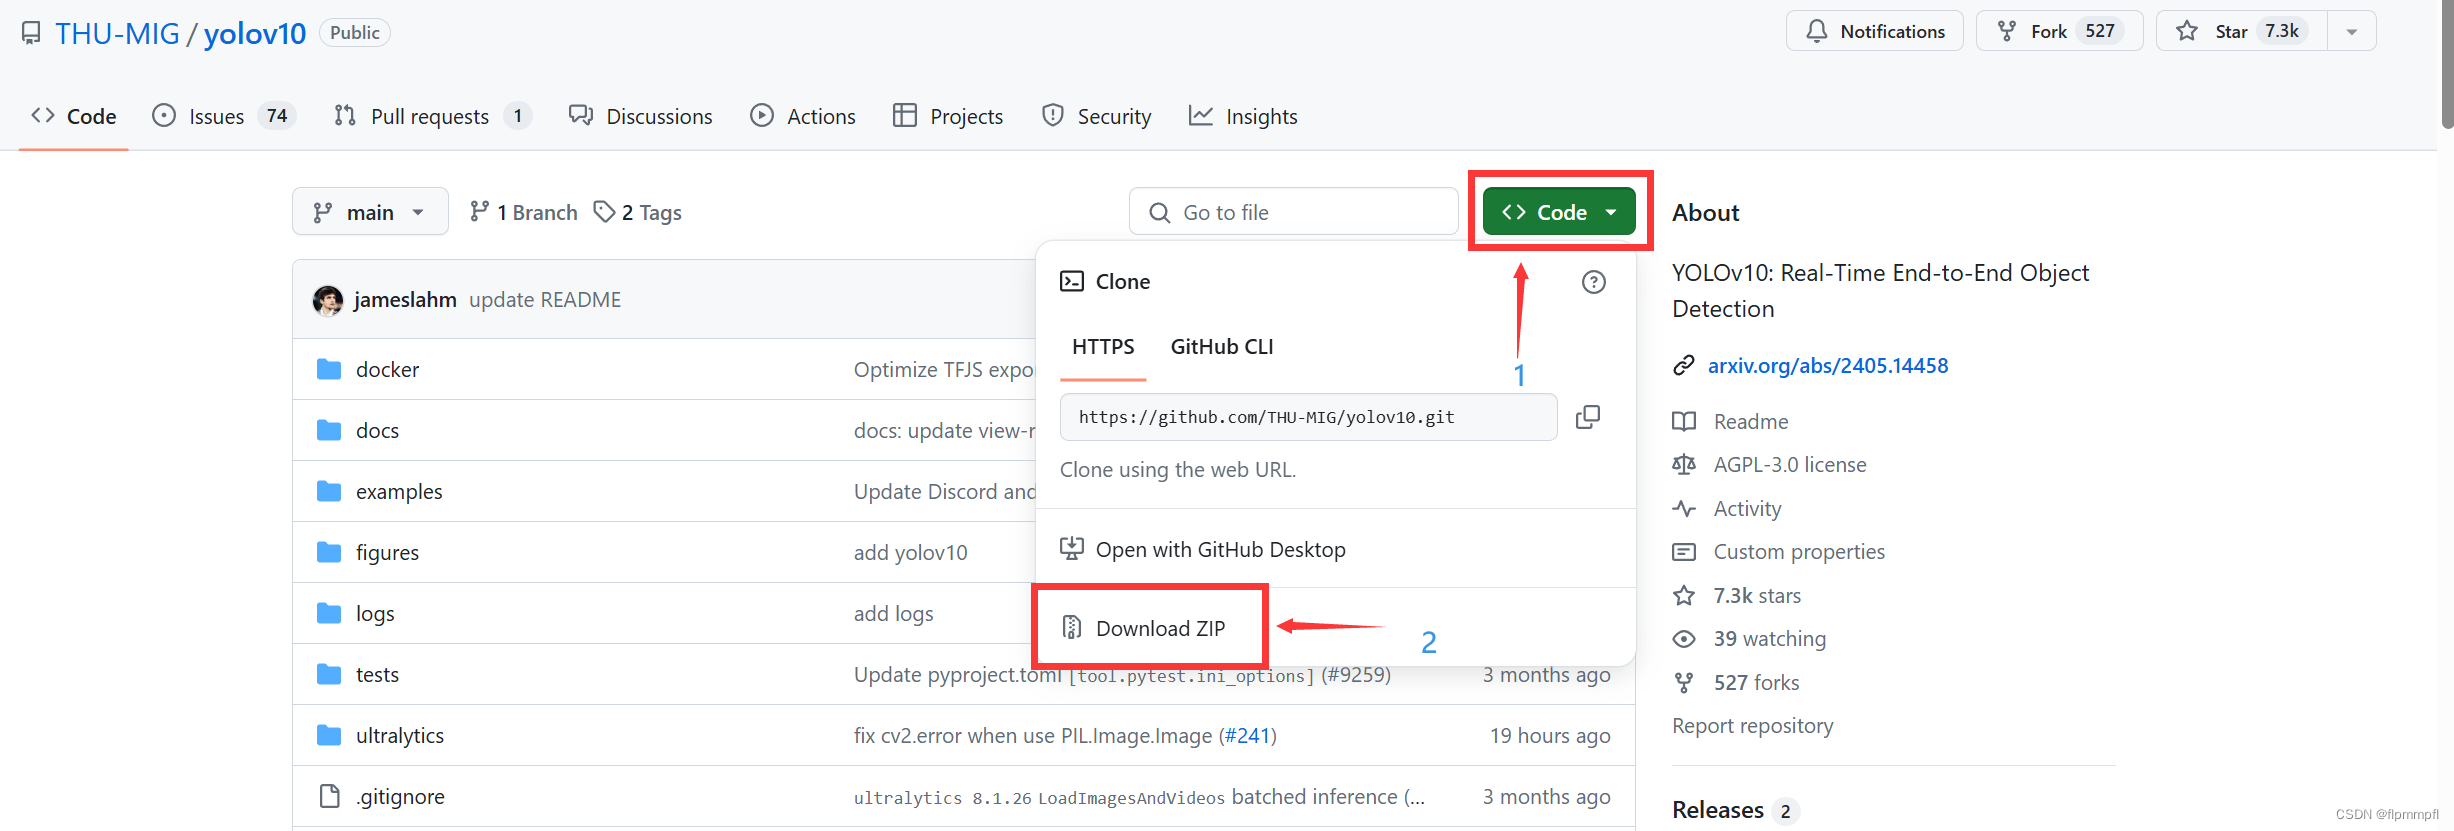Screen dimensions: 2454x831
Task: Go to the Actions tab
Action: point(803,116)
